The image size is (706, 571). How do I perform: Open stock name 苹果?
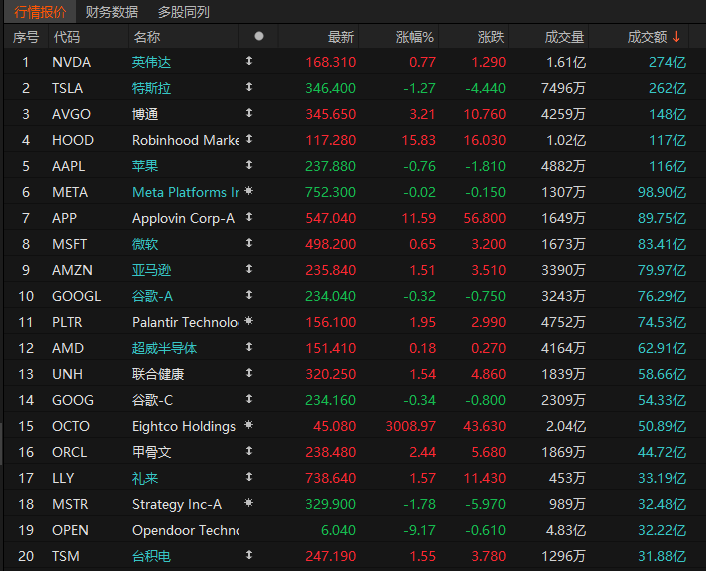pyautogui.click(x=145, y=166)
